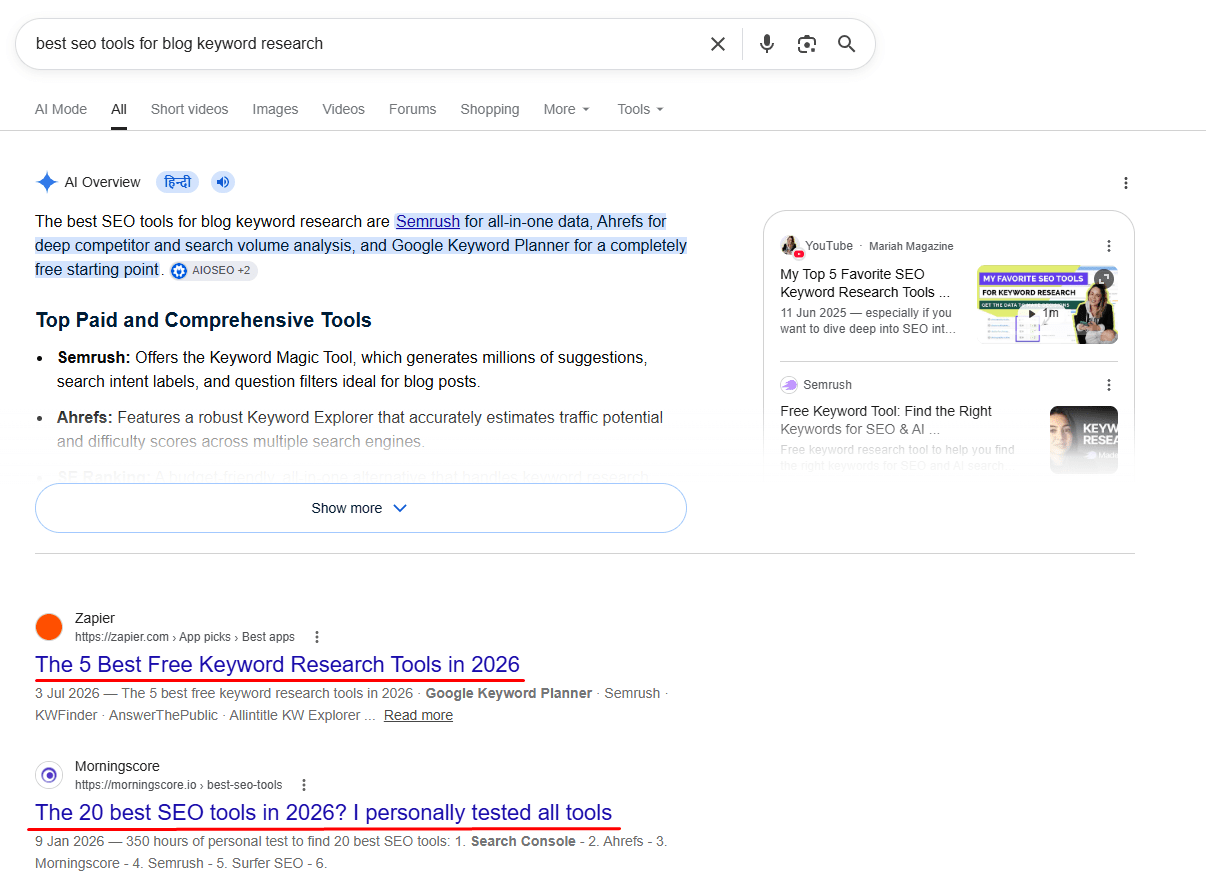Click the Zapier orange favicon
The image size is (1206, 885).
pyautogui.click(x=49, y=627)
